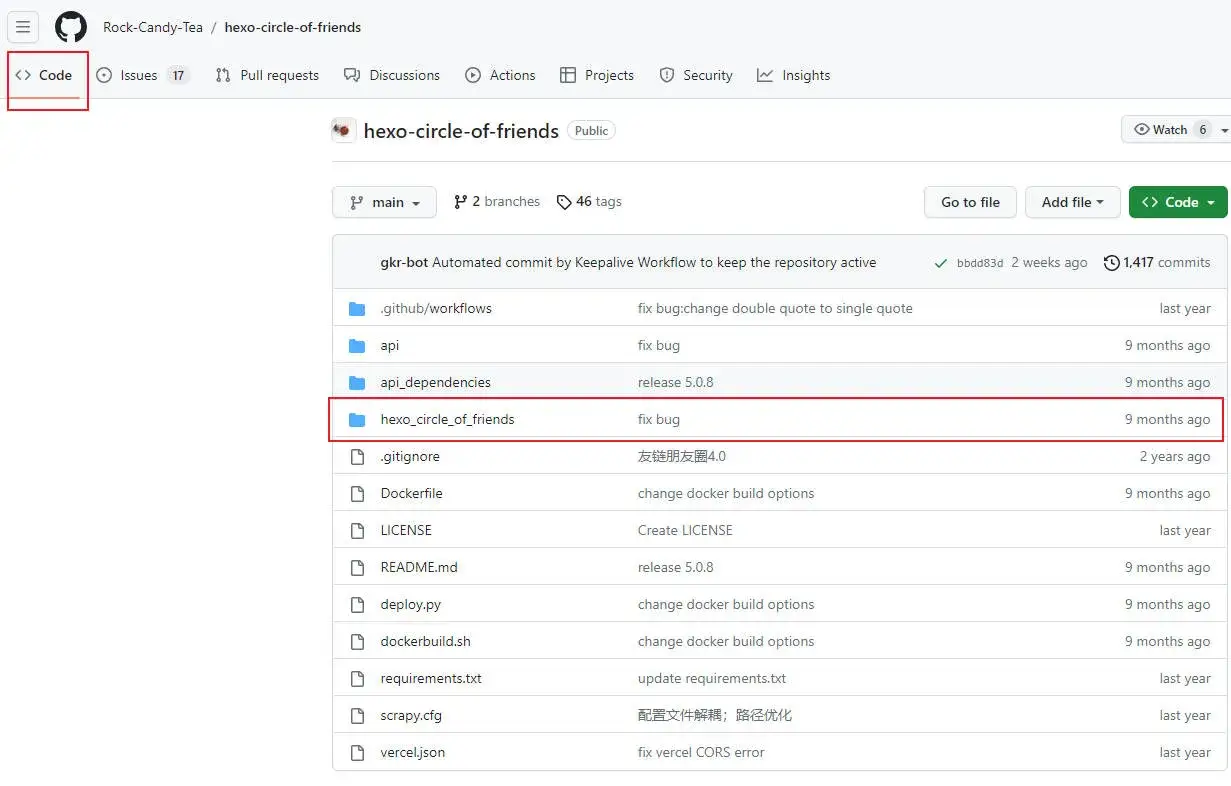The width and height of the screenshot is (1231, 786).
Task: Click the tag icon beside 46 tags
Action: coord(564,202)
